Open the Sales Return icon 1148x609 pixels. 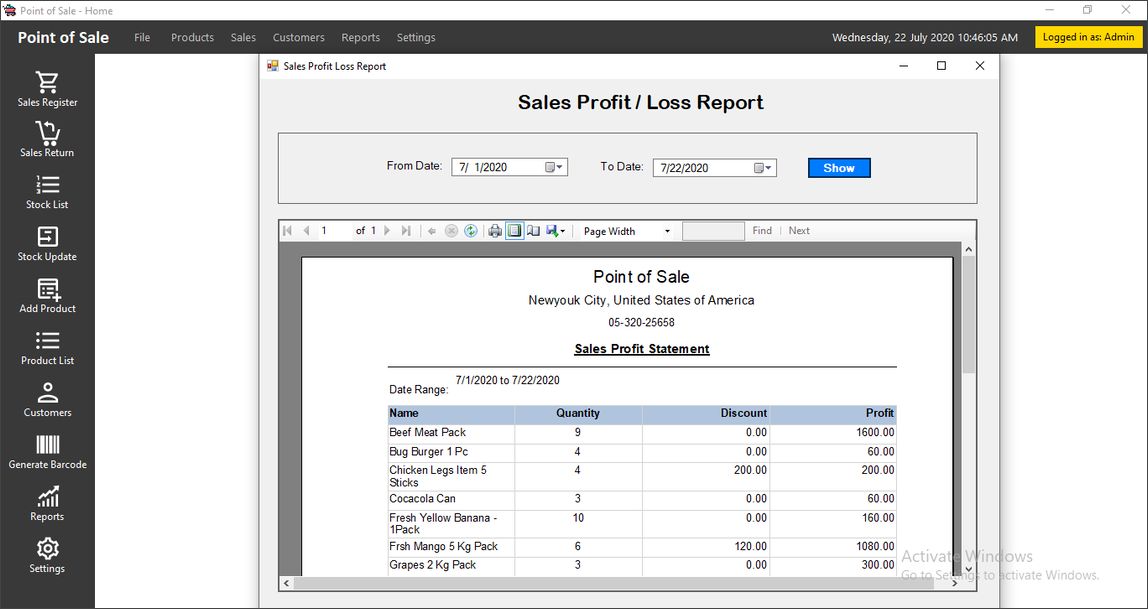(x=47, y=139)
